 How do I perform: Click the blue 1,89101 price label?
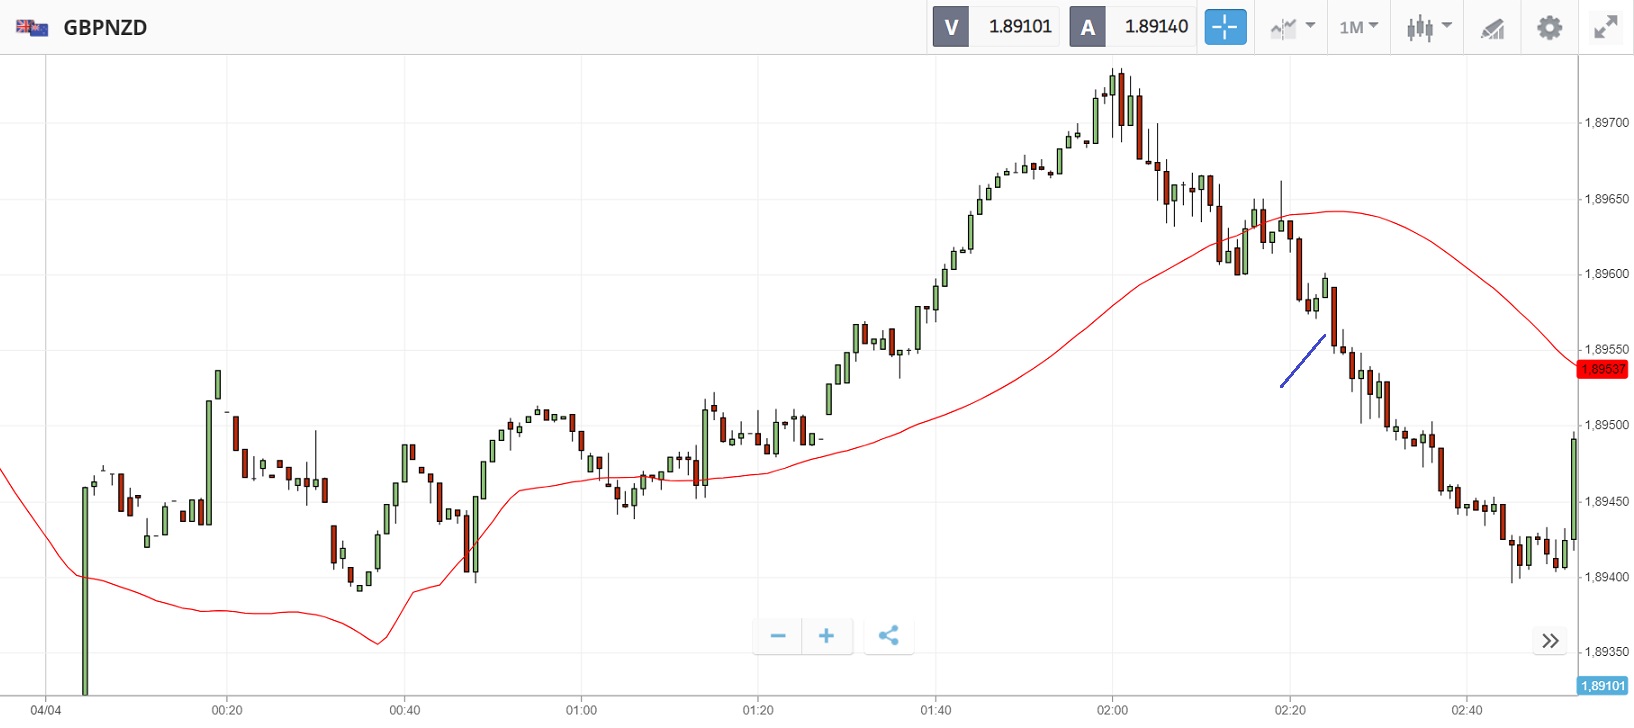[x=1603, y=686]
